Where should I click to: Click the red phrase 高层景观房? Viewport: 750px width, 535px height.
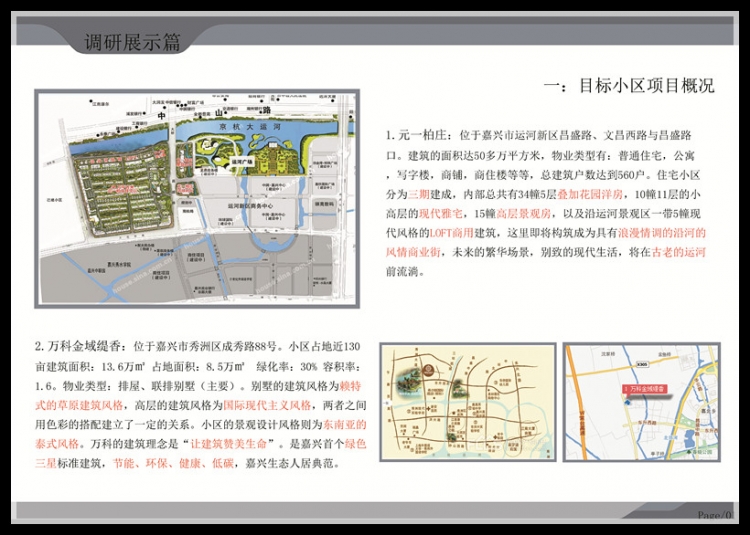(x=524, y=214)
